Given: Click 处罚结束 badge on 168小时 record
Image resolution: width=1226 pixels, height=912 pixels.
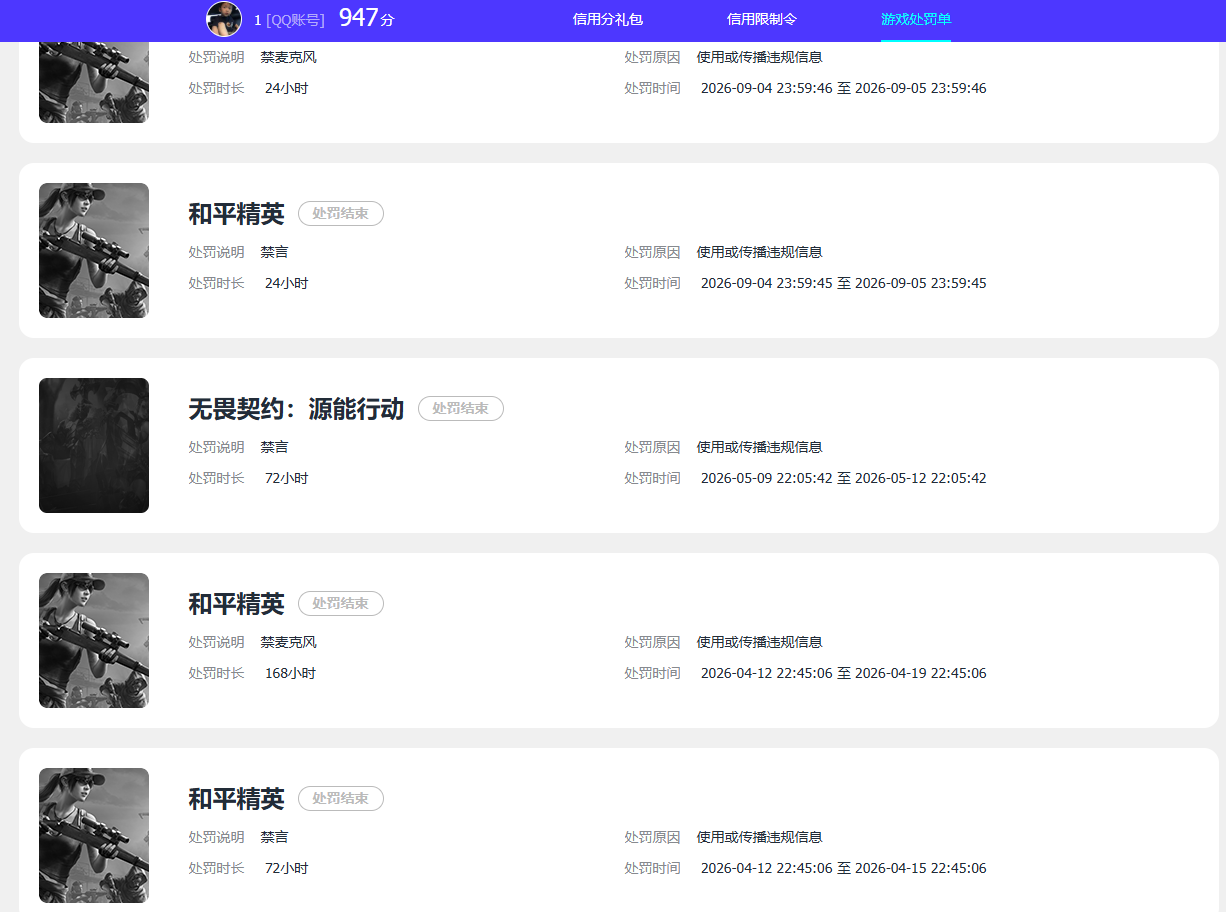Looking at the screenshot, I should pyautogui.click(x=341, y=603).
